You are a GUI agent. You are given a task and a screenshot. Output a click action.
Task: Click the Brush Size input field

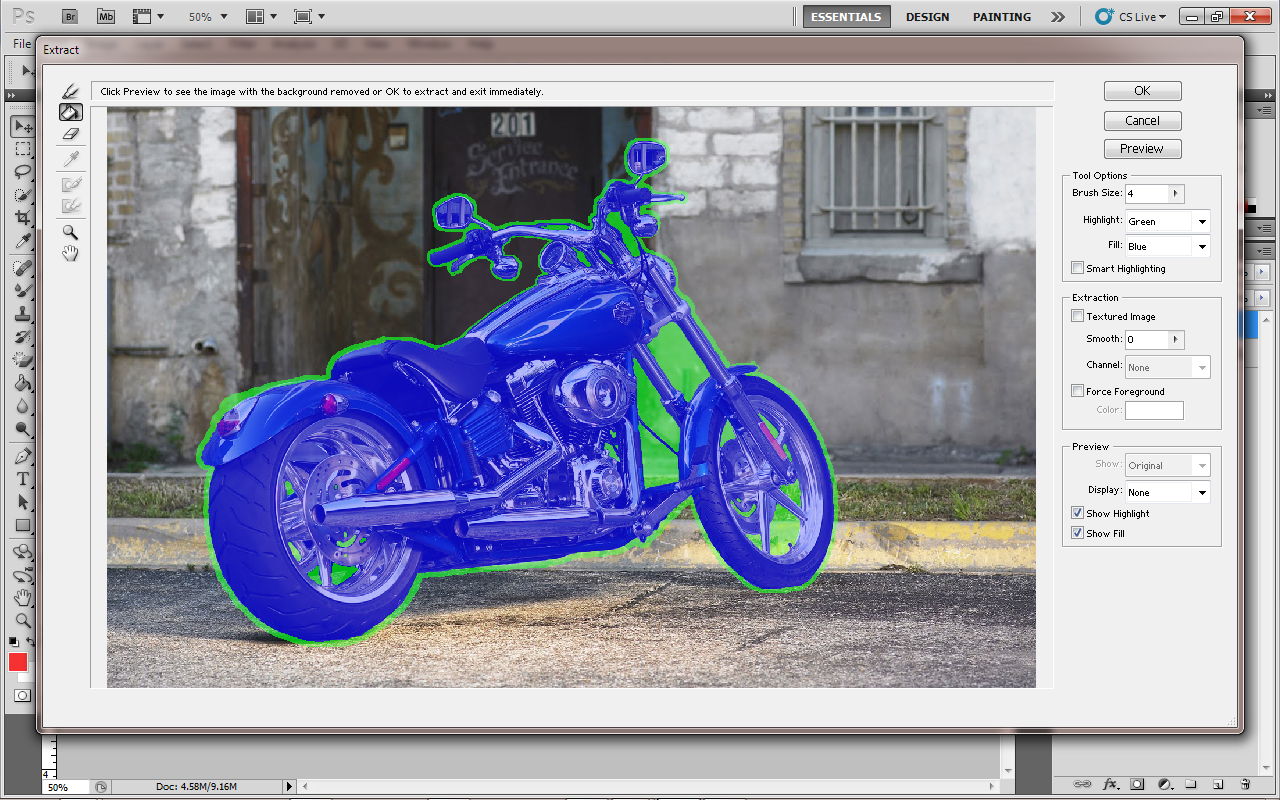pyautogui.click(x=1146, y=193)
